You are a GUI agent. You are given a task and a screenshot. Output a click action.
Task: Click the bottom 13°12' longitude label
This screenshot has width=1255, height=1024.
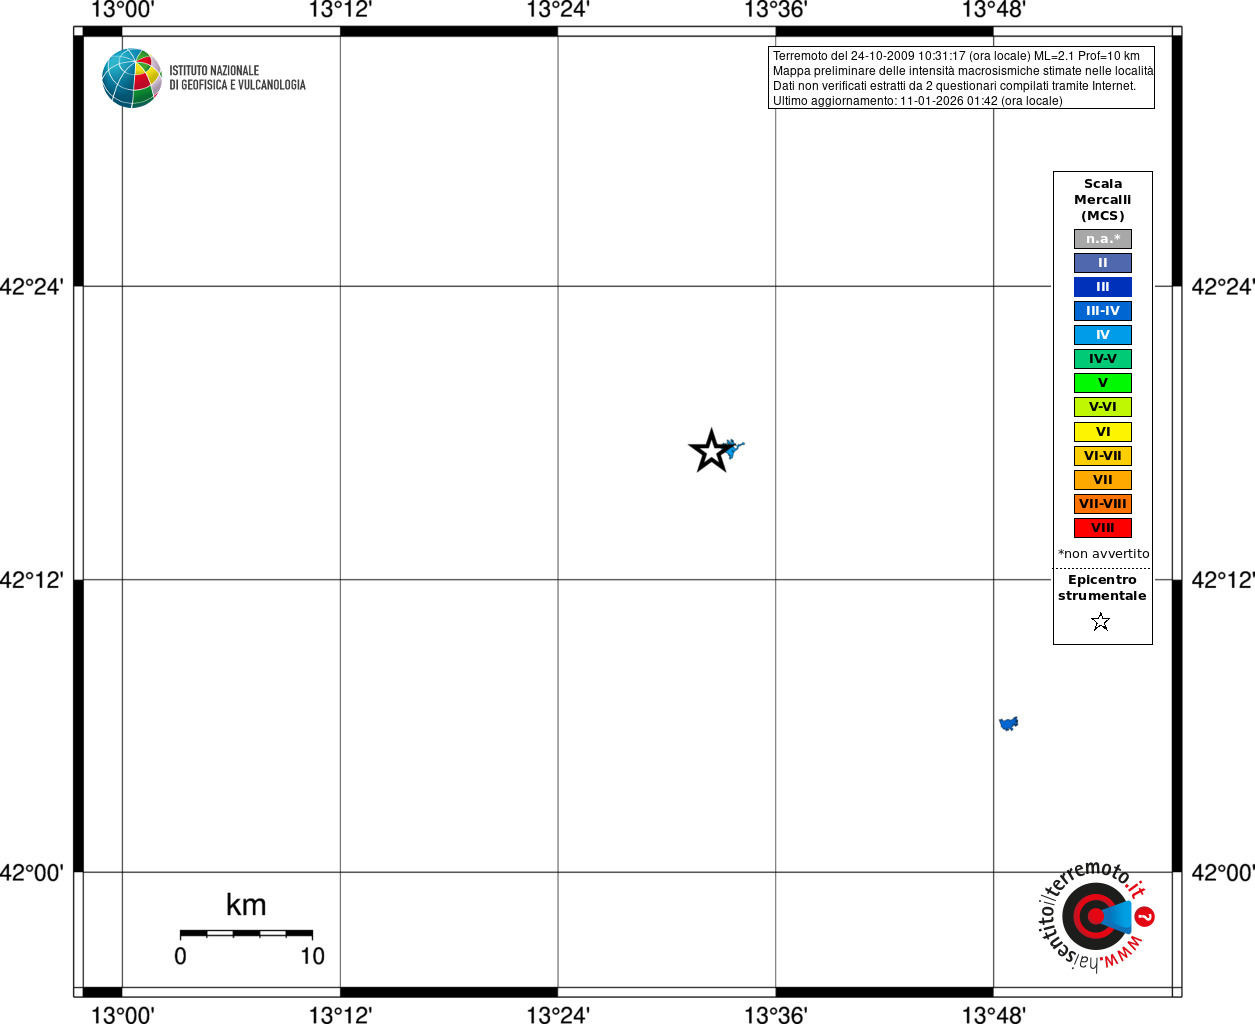[x=340, y=1015]
